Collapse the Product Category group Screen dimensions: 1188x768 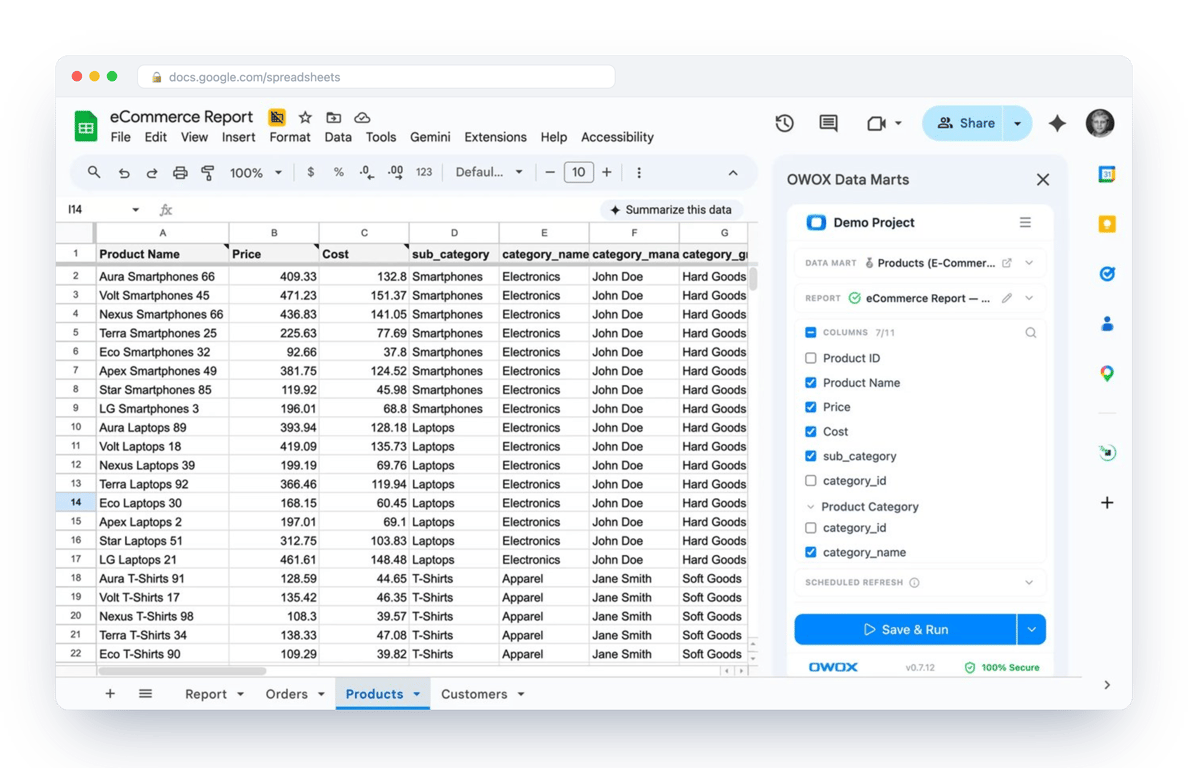tap(811, 507)
